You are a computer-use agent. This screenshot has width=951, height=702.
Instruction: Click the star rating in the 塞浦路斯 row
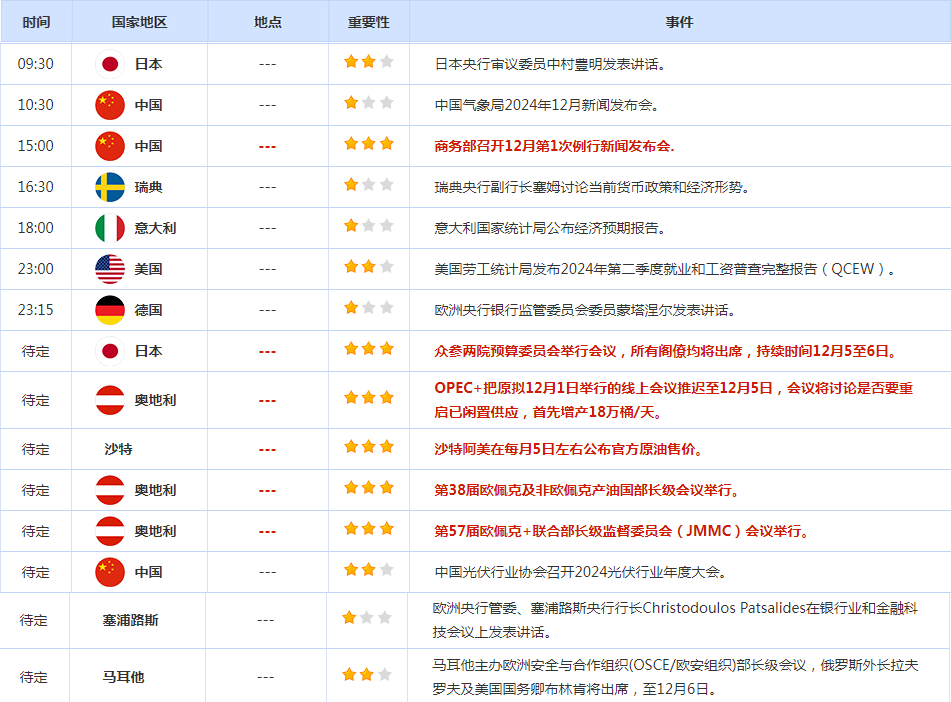pyautogui.click(x=367, y=618)
